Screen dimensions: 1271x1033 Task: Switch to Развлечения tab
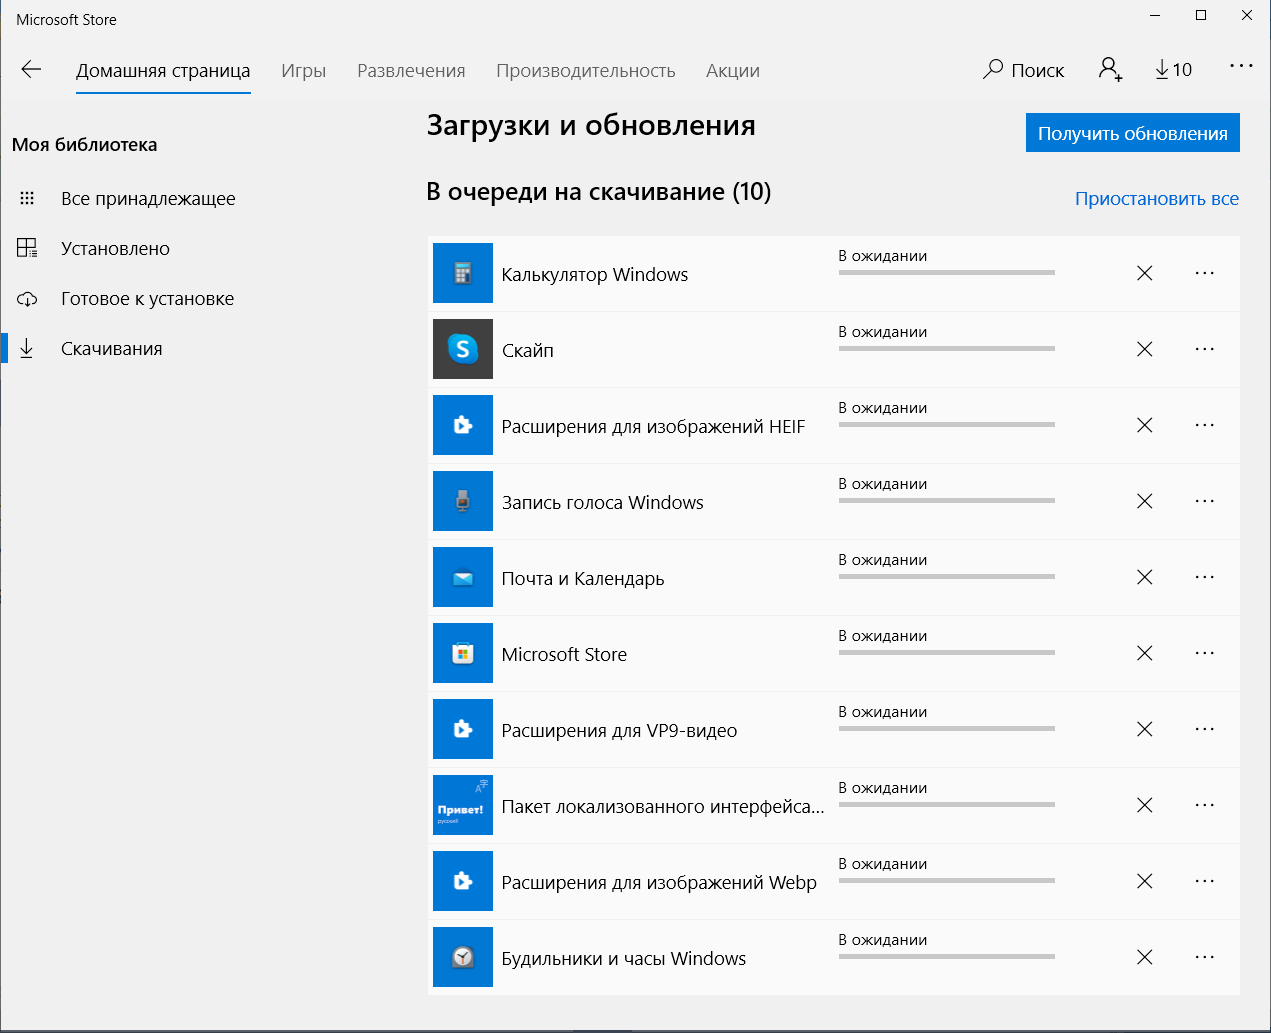pyautogui.click(x=411, y=71)
